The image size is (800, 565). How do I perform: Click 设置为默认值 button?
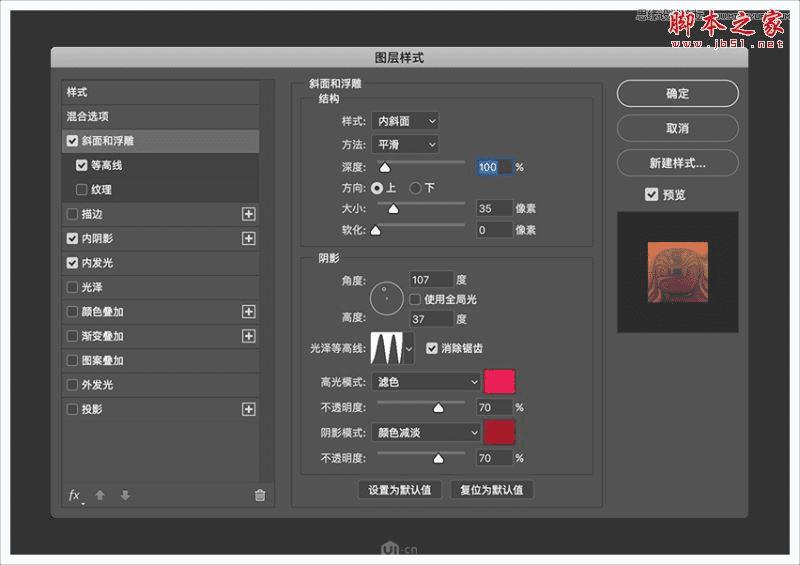[x=399, y=490]
